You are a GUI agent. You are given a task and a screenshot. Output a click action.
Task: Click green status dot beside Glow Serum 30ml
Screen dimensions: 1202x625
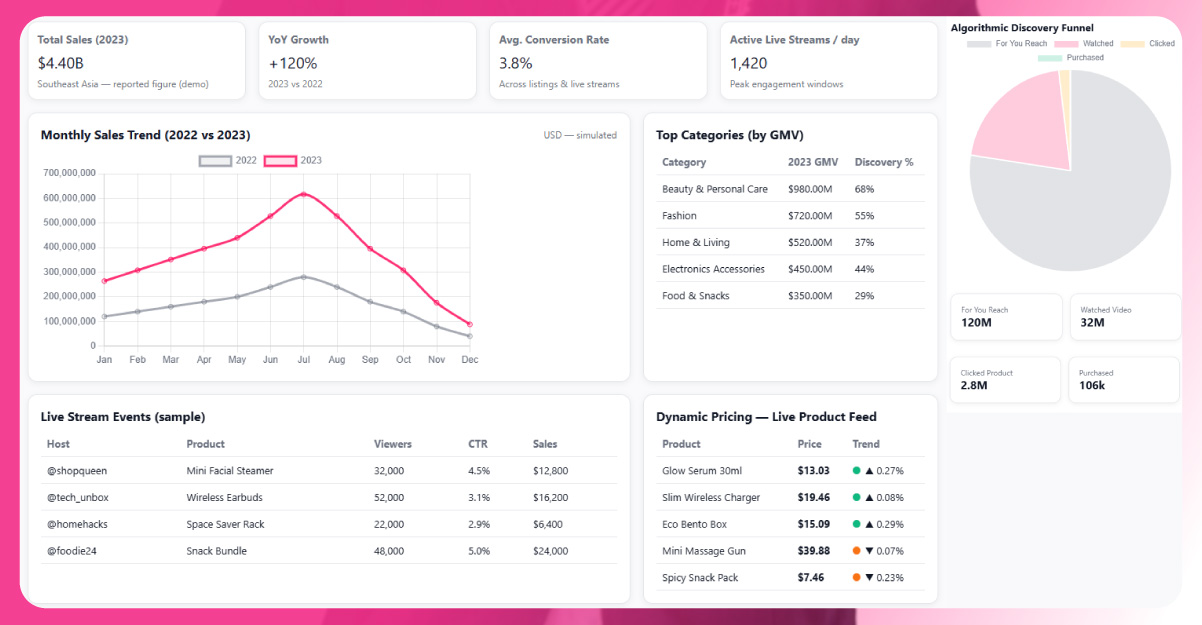(x=856, y=471)
